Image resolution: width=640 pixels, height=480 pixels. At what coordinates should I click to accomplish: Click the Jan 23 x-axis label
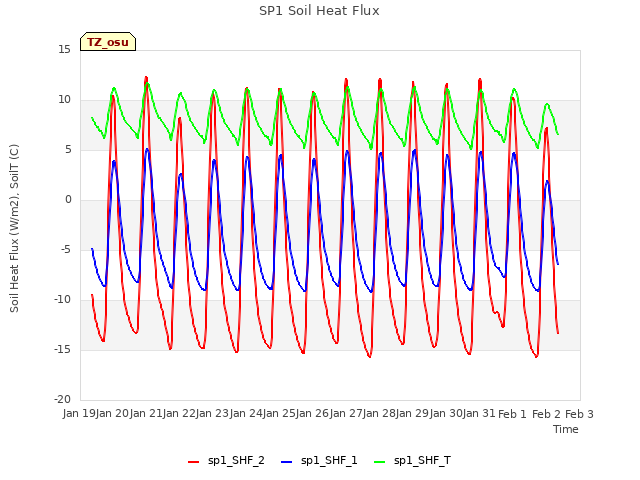(x=212, y=413)
